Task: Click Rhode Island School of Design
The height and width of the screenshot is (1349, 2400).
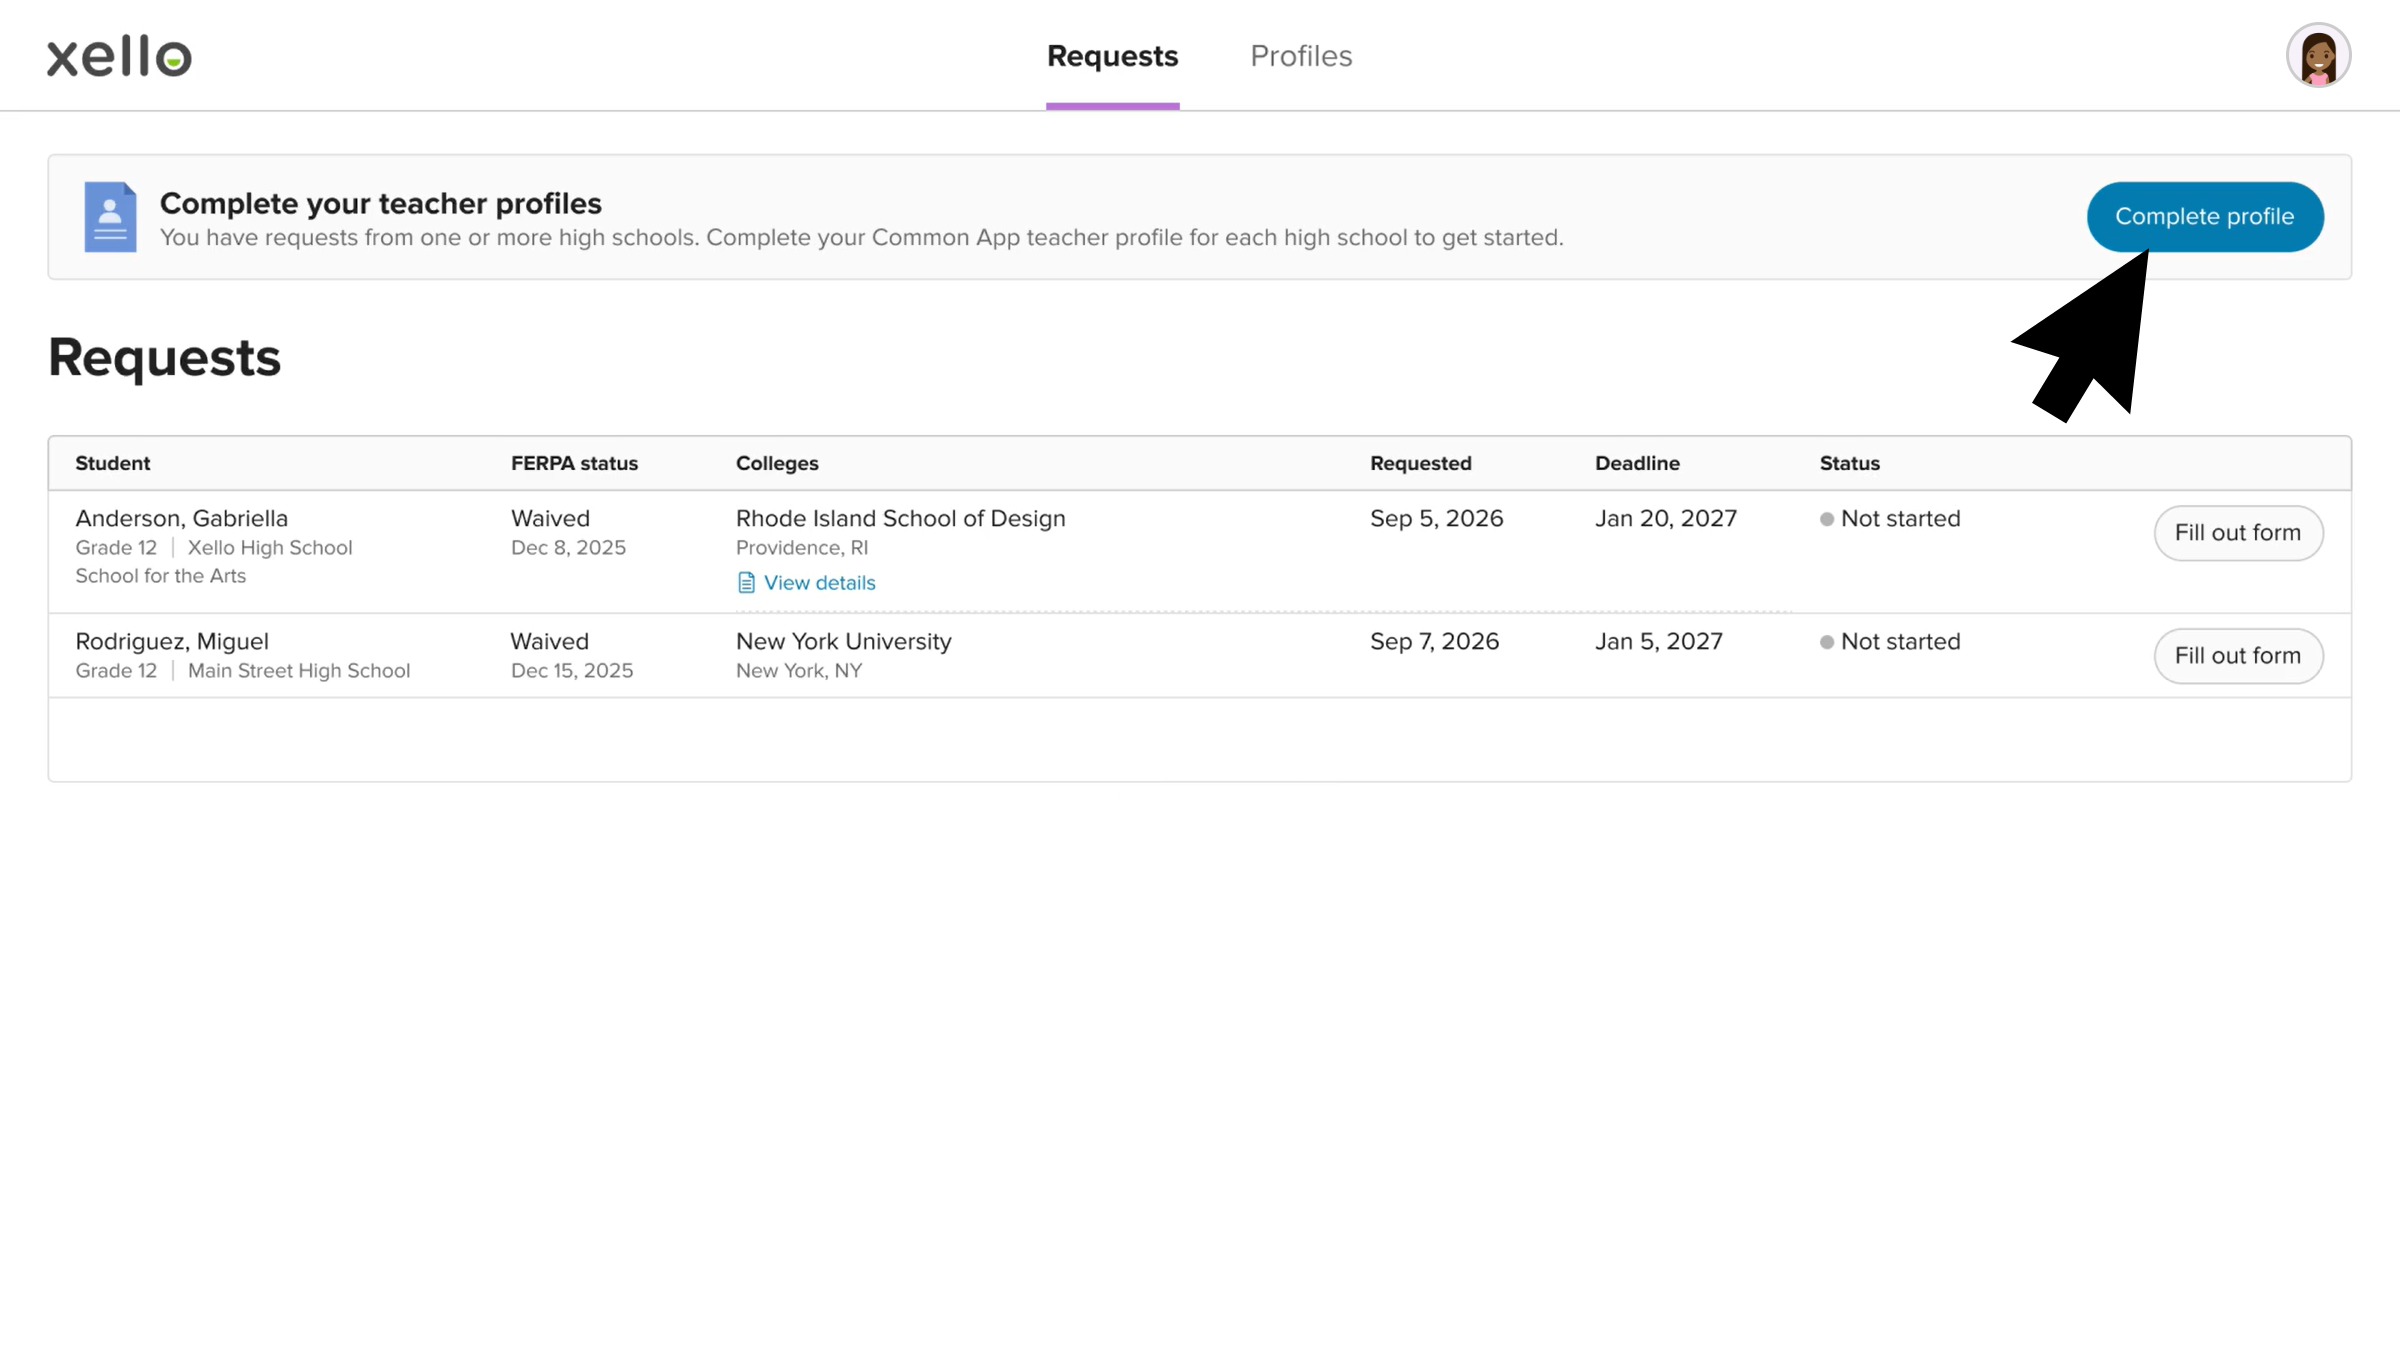Action: 900,519
